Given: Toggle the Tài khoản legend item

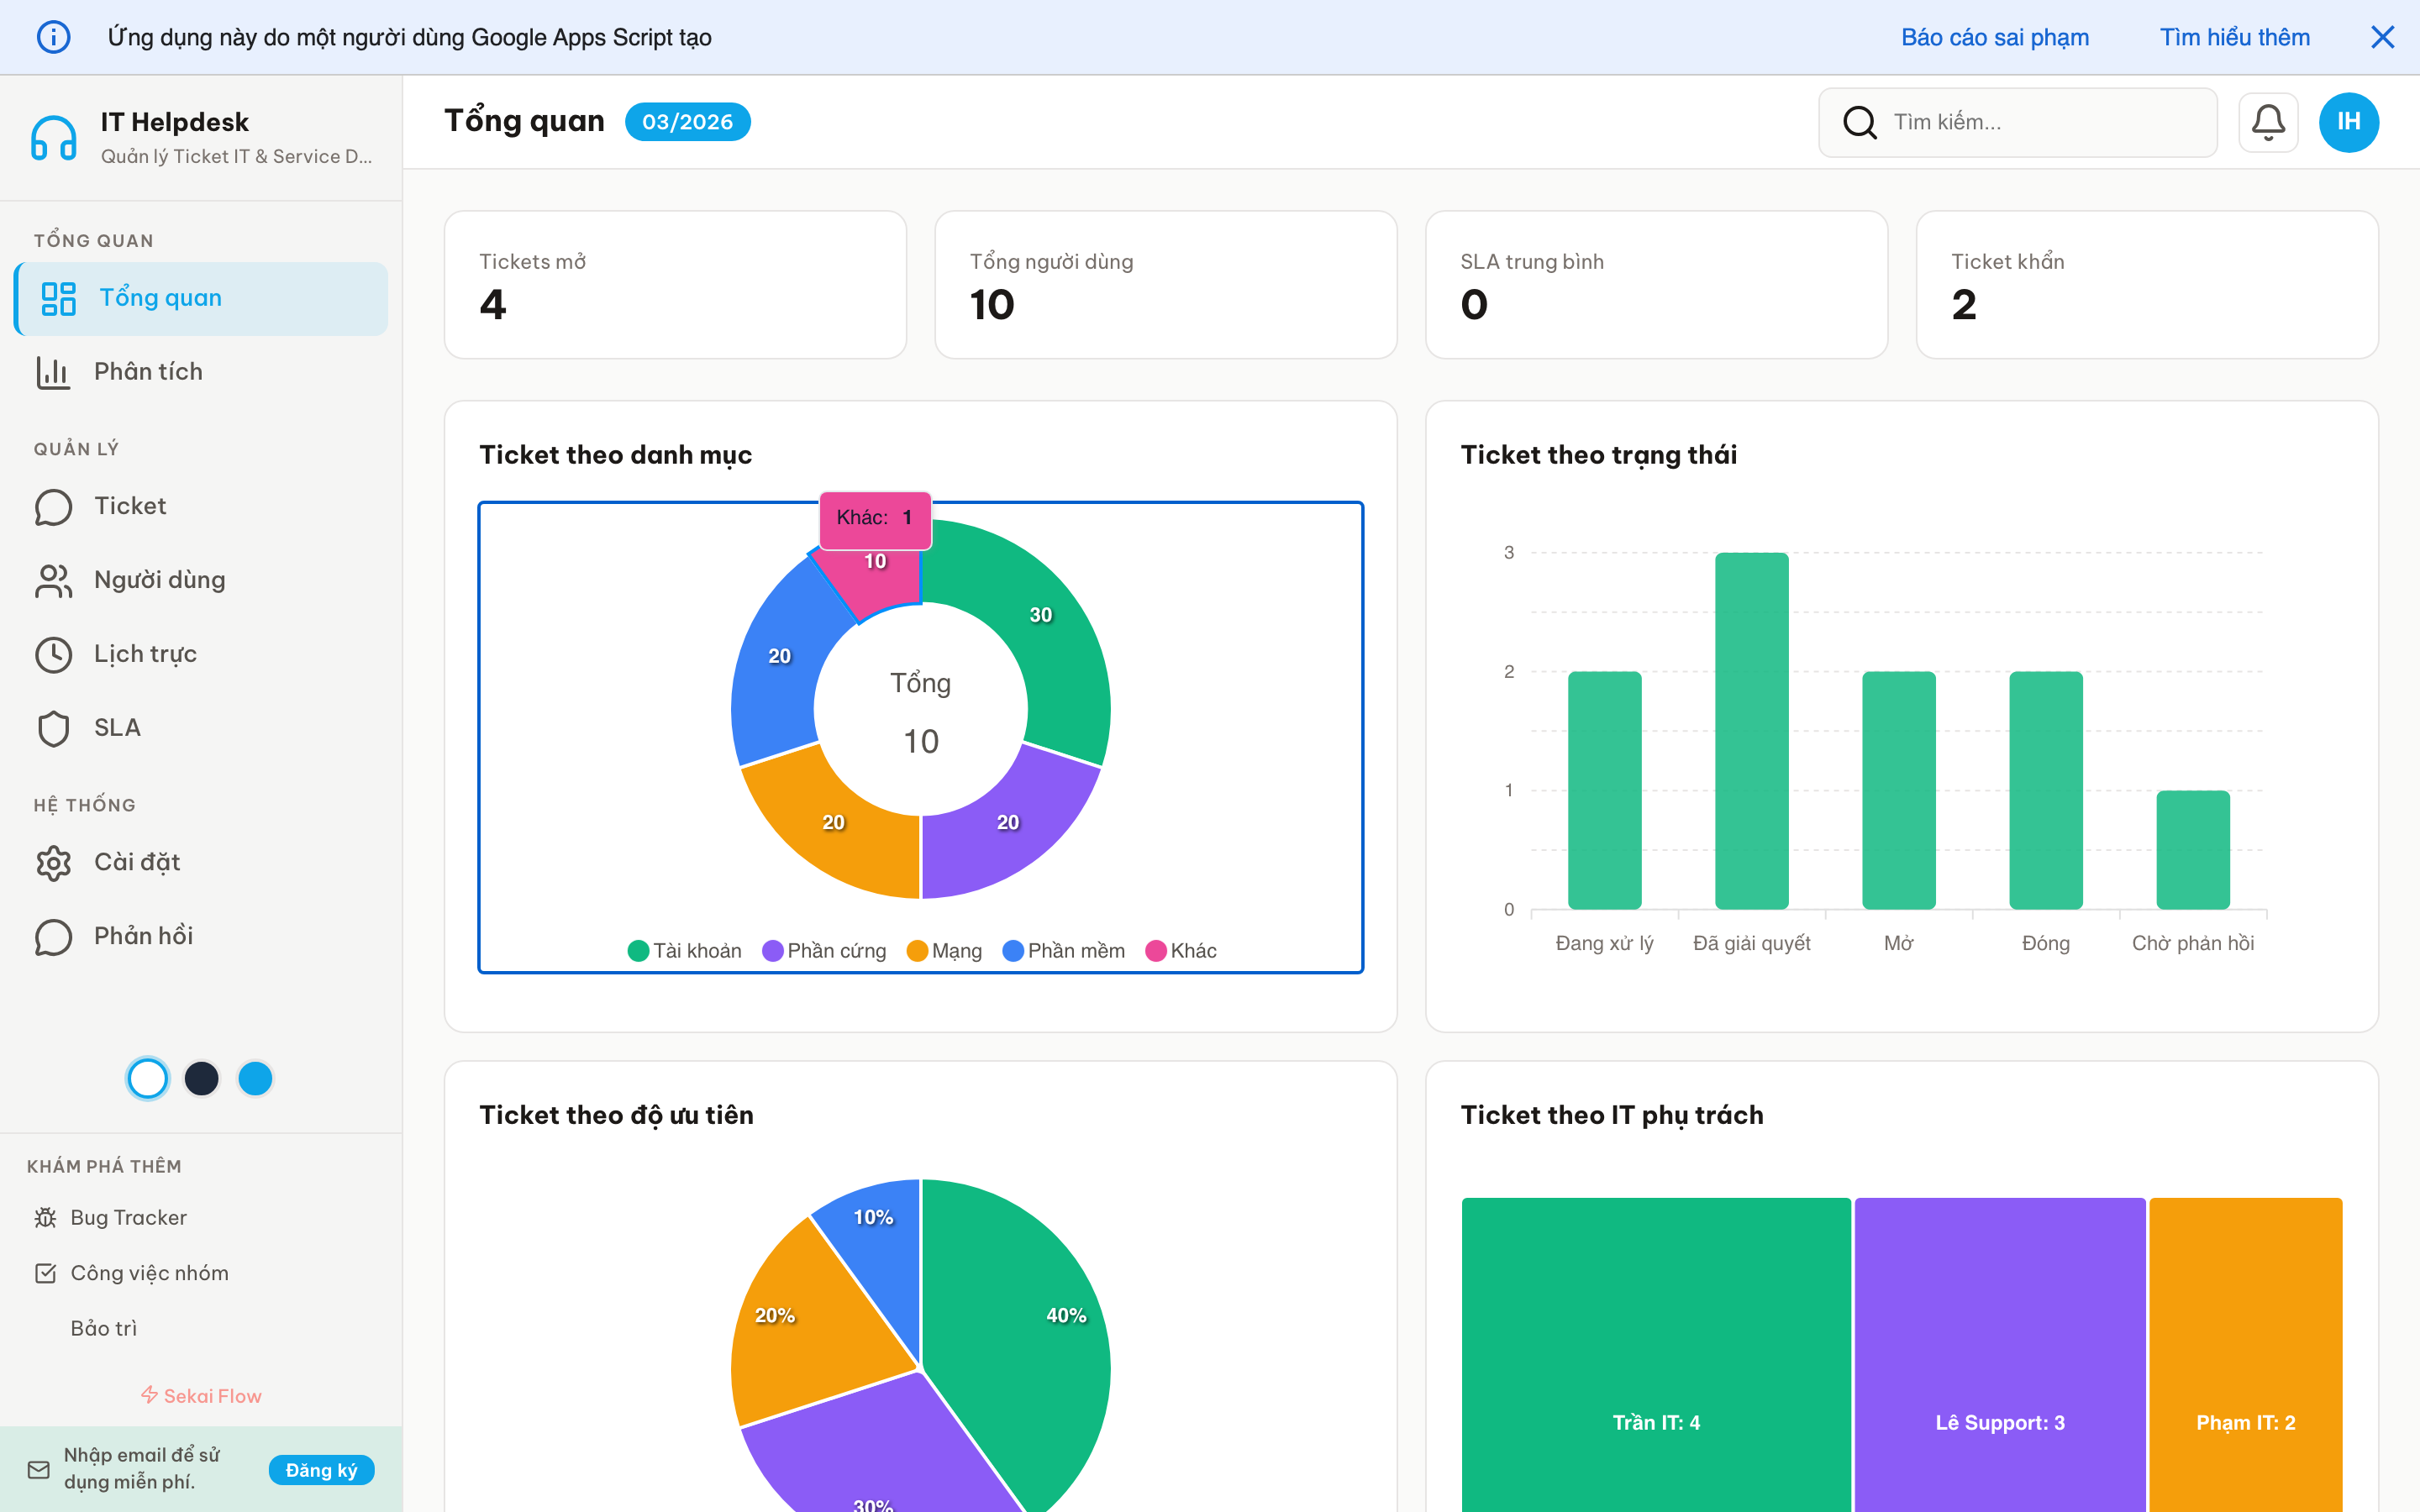Looking at the screenshot, I should click(685, 950).
